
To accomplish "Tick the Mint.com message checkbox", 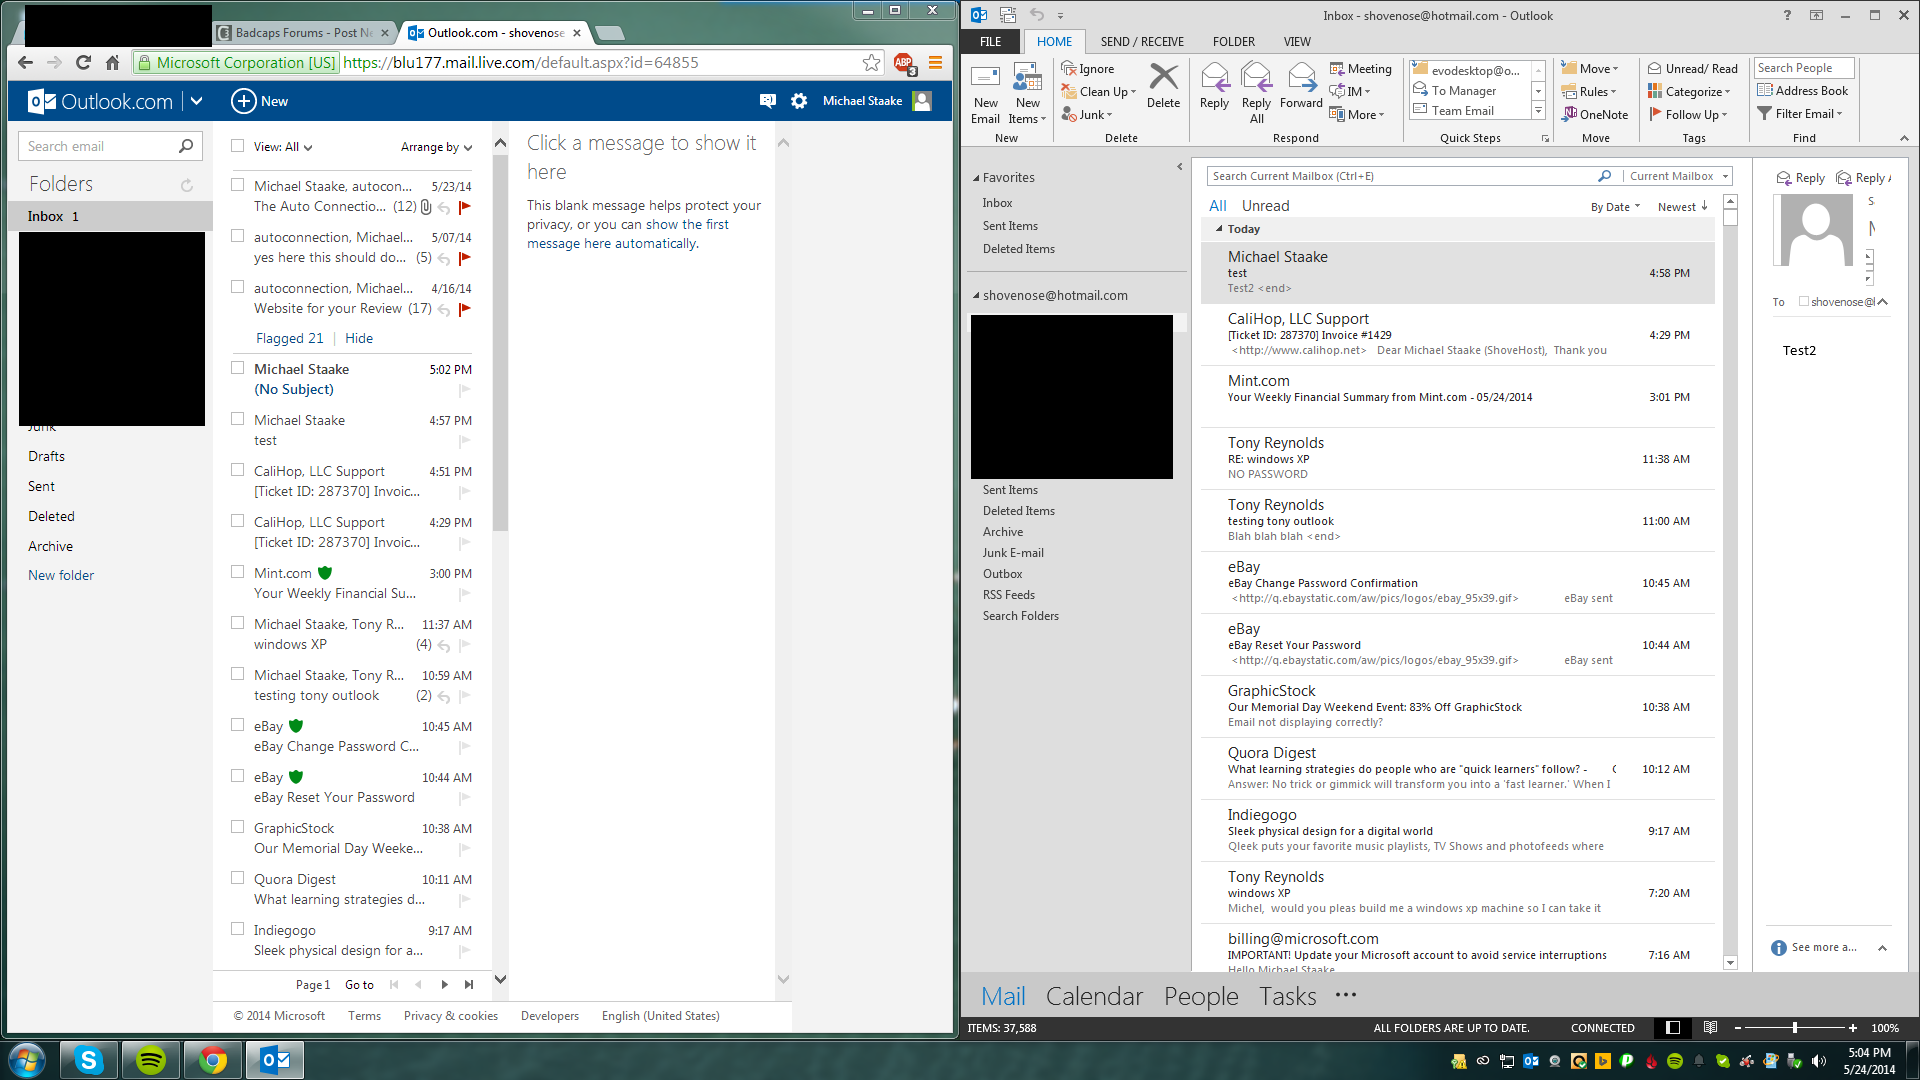I will [x=238, y=572].
